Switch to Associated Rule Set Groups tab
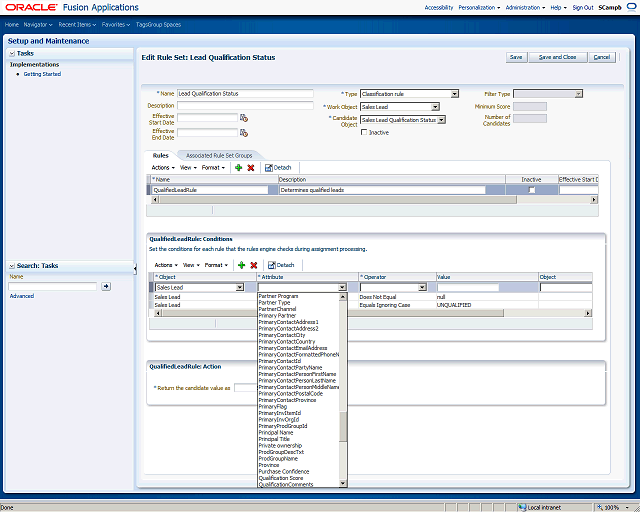 (x=219, y=156)
